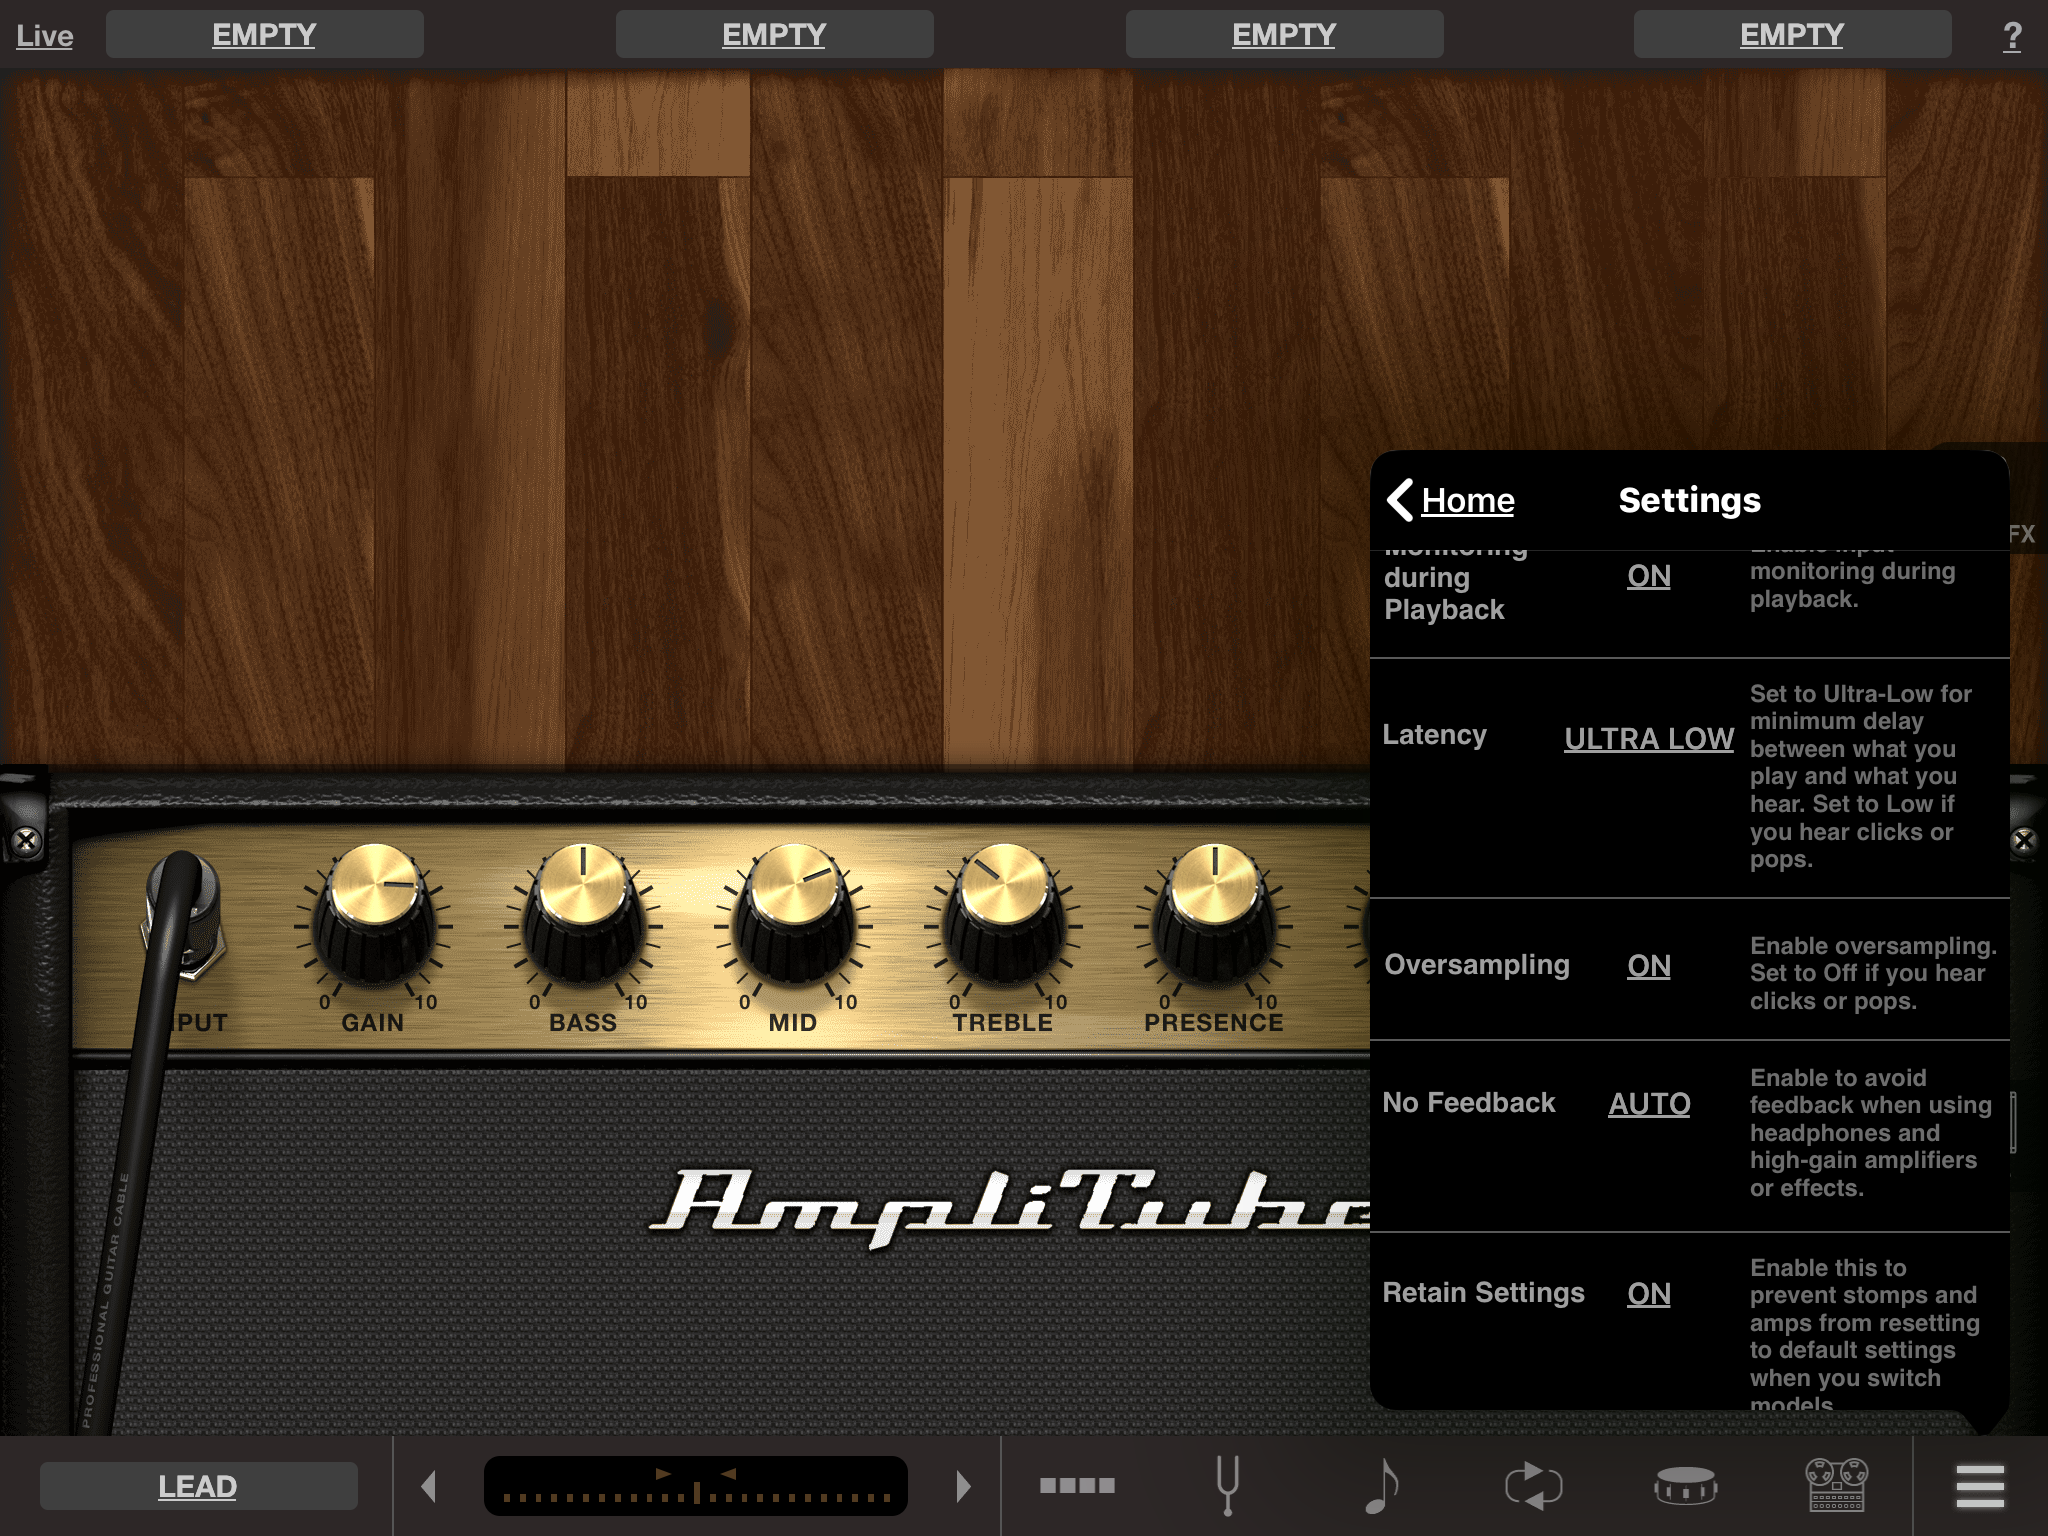Change Latency from ULTRA LOW
Screen dimensions: 2048x1536
1648,739
